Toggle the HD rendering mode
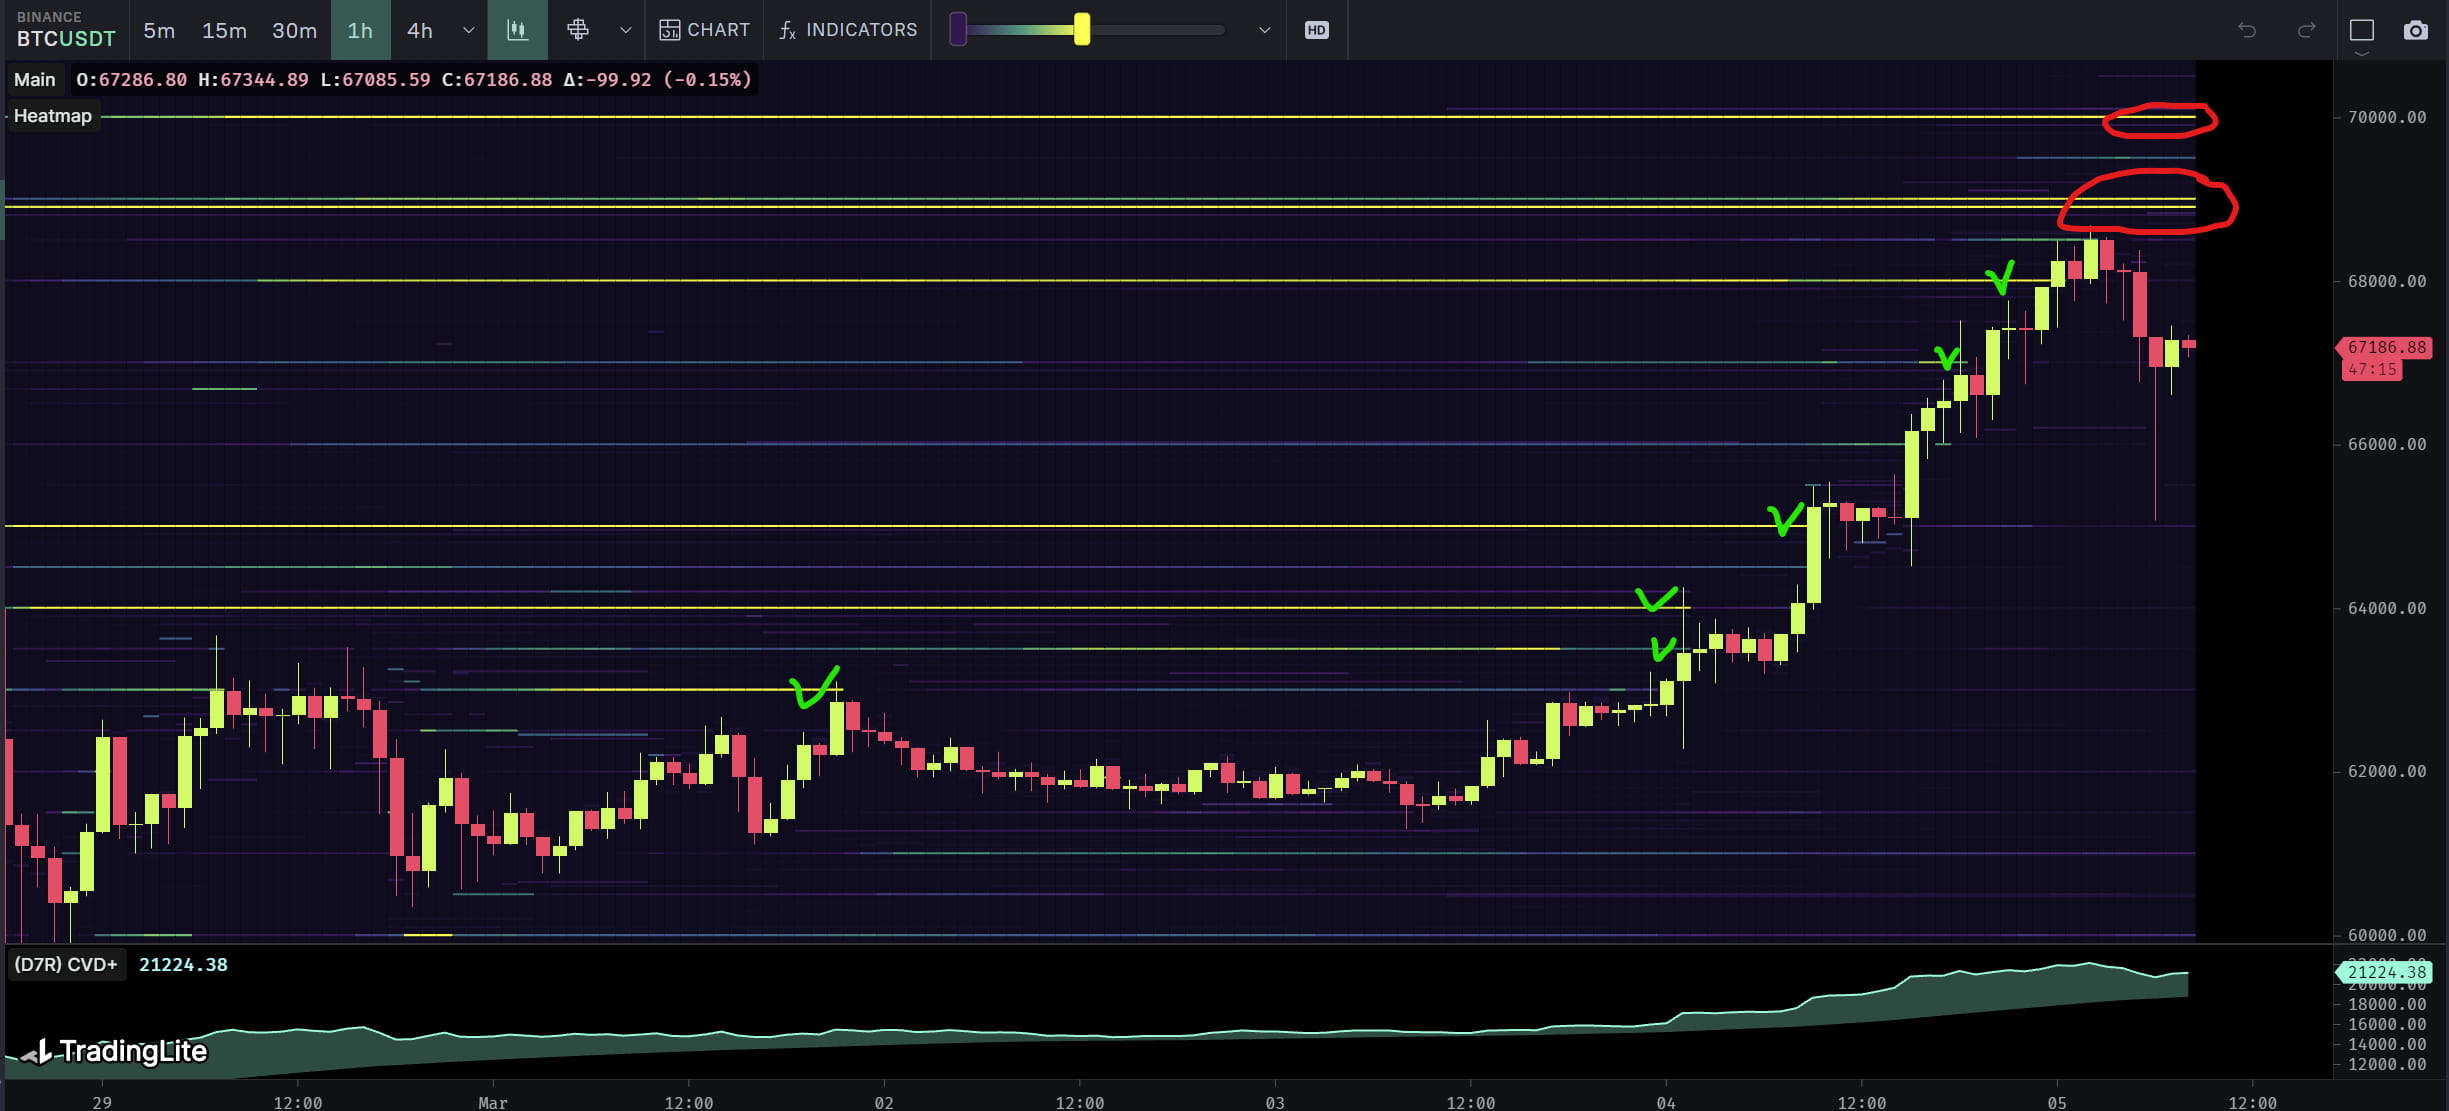This screenshot has height=1111, width=2449. click(x=1316, y=30)
